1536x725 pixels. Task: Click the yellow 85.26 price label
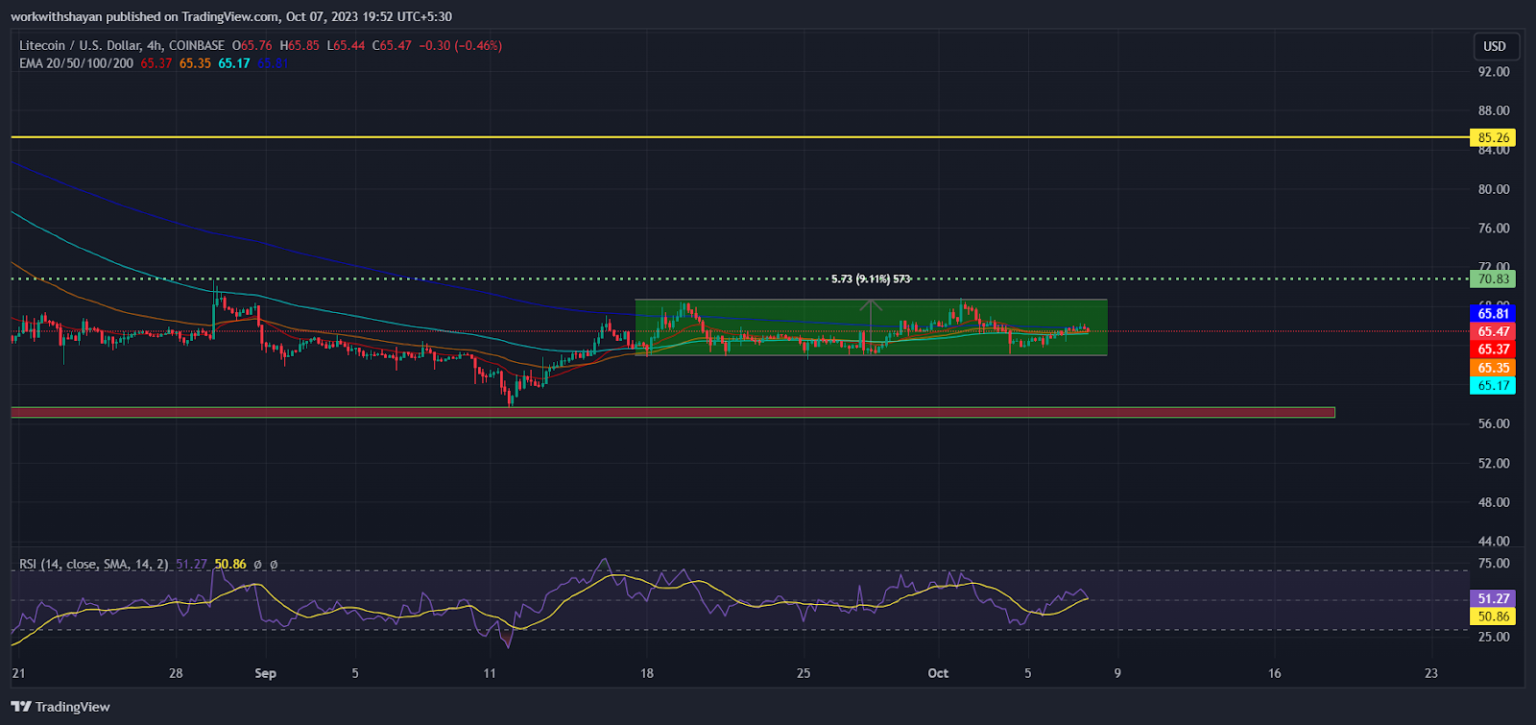point(1492,138)
